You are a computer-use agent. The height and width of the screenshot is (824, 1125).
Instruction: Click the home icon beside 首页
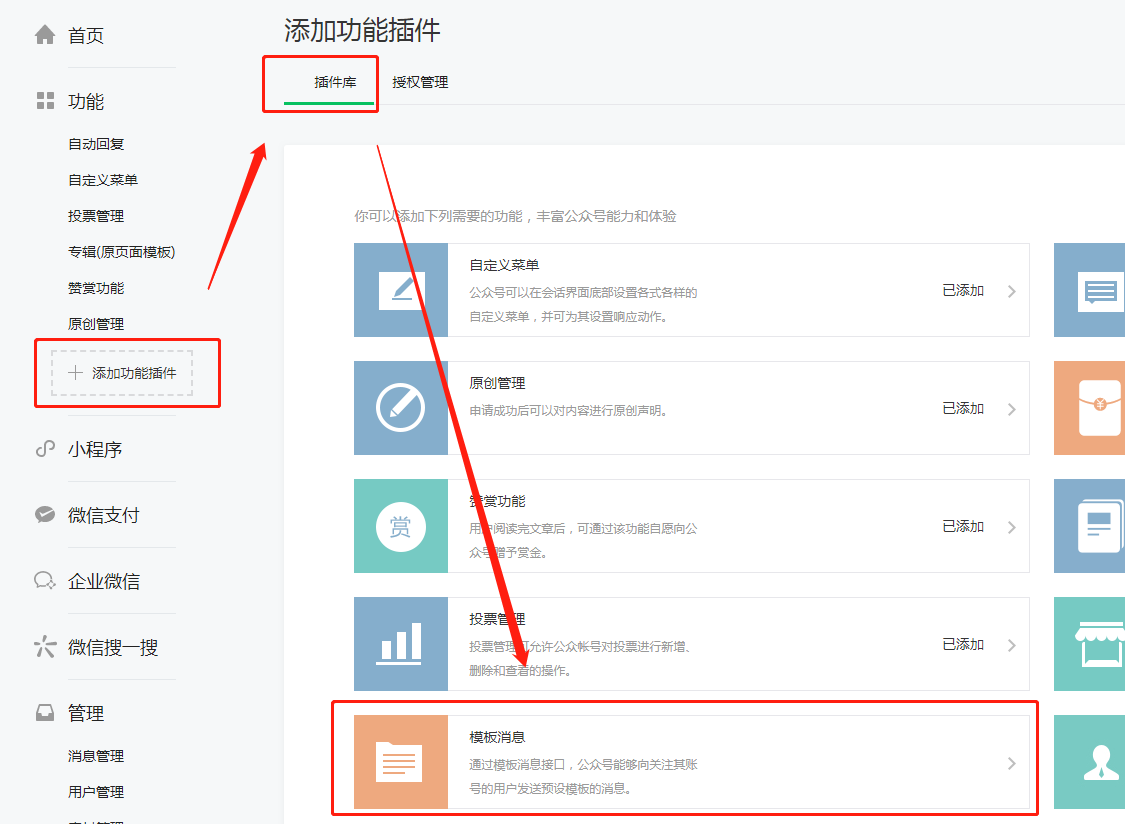point(45,34)
